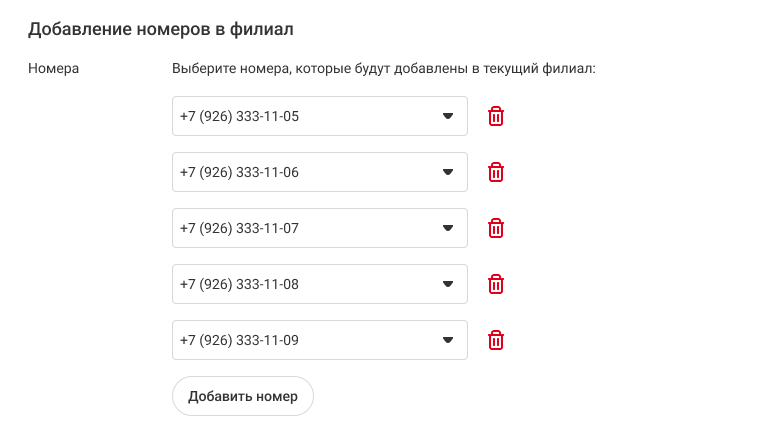
Task: Select the field showing +7 (926) 333-11-06
Action: 239,172
